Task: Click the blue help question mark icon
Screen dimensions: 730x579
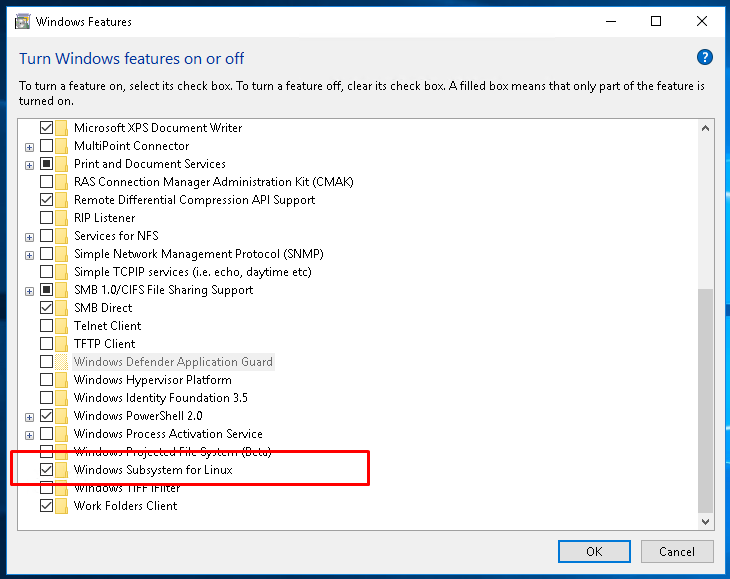Action: click(x=704, y=57)
